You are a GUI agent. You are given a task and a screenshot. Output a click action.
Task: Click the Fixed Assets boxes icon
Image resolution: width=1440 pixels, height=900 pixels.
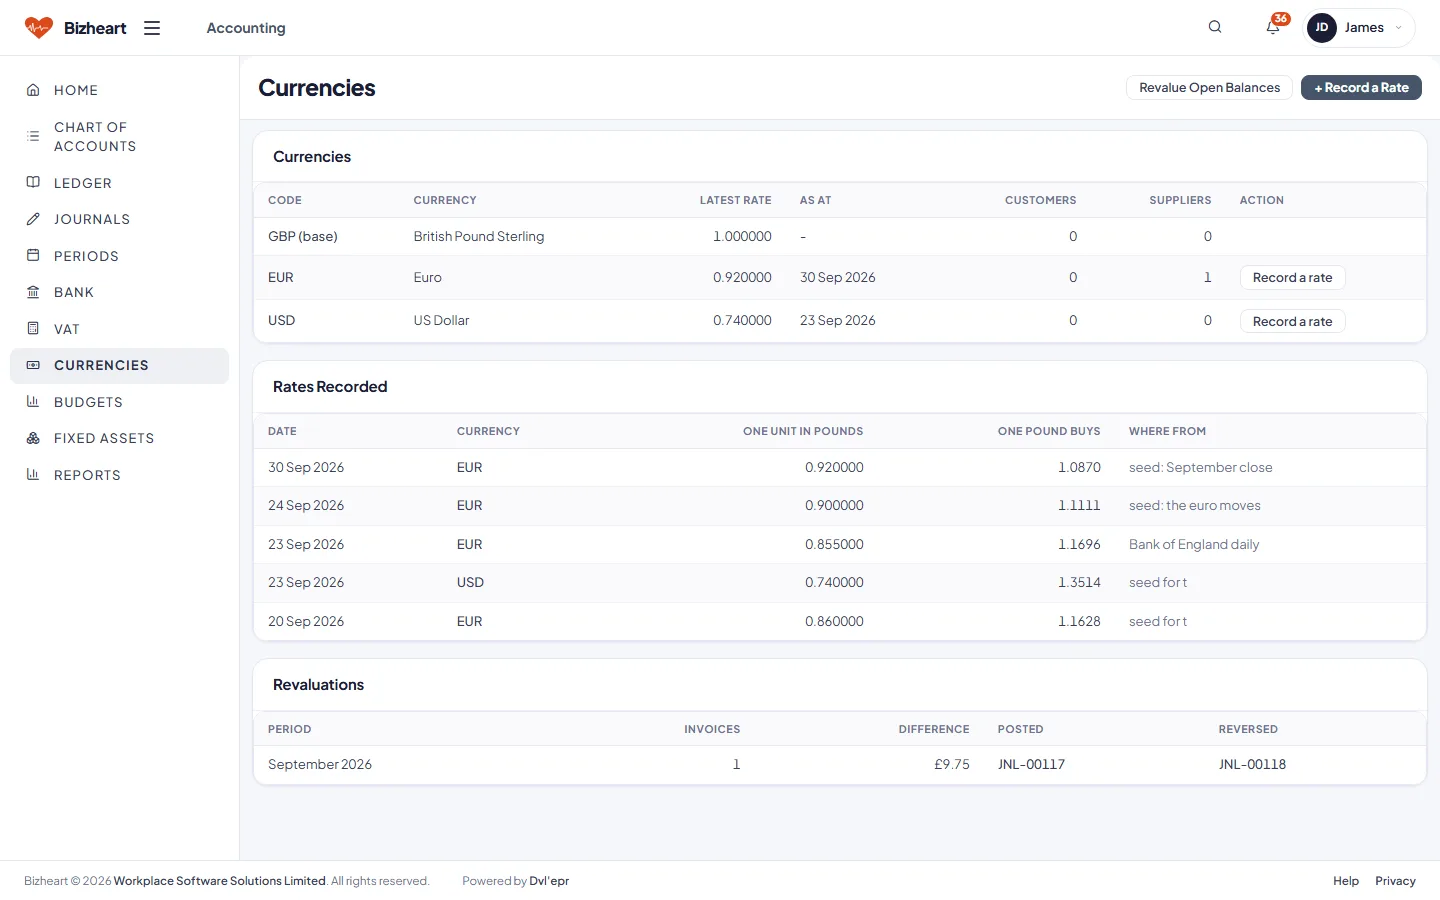point(33,438)
